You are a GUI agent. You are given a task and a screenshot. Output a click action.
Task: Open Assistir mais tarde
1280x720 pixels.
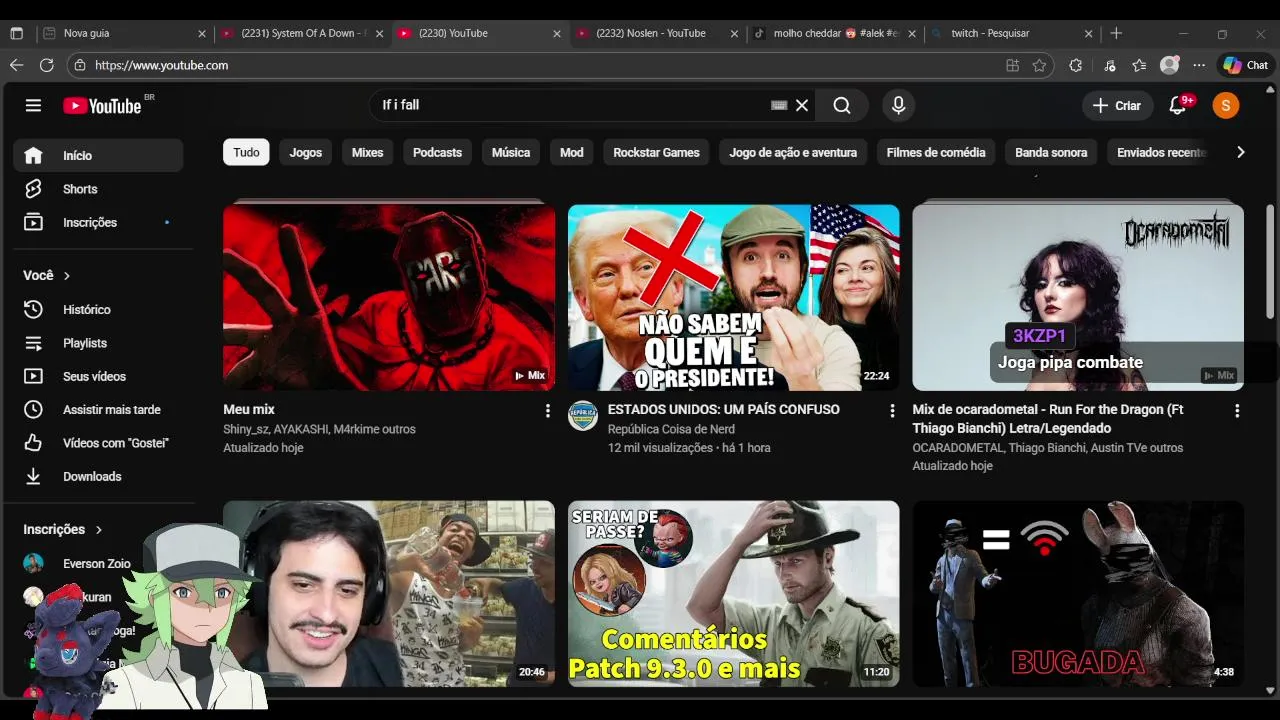[98, 409]
